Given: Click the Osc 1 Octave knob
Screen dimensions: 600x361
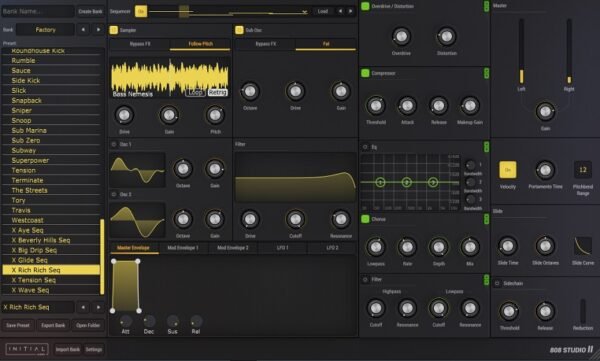Looking at the screenshot, I should pos(183,169).
